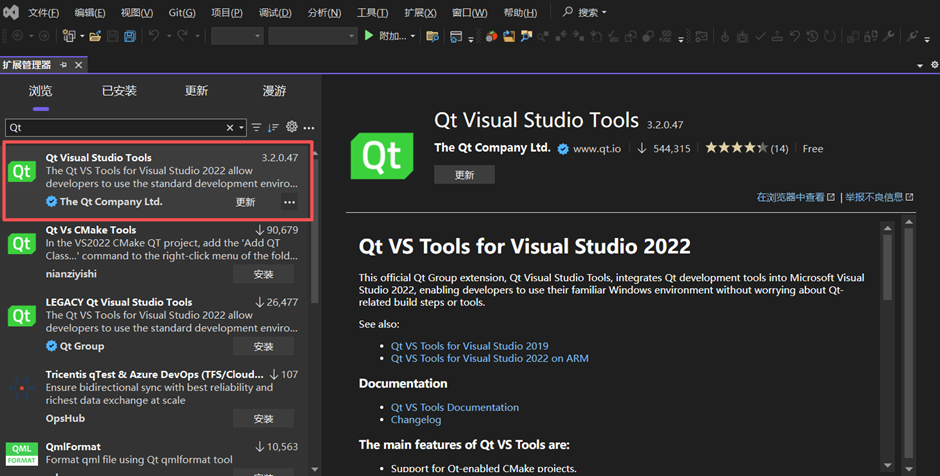Select the LEGACY Qt Visual Studio Tools title
This screenshot has width=940, height=476.
point(119,302)
